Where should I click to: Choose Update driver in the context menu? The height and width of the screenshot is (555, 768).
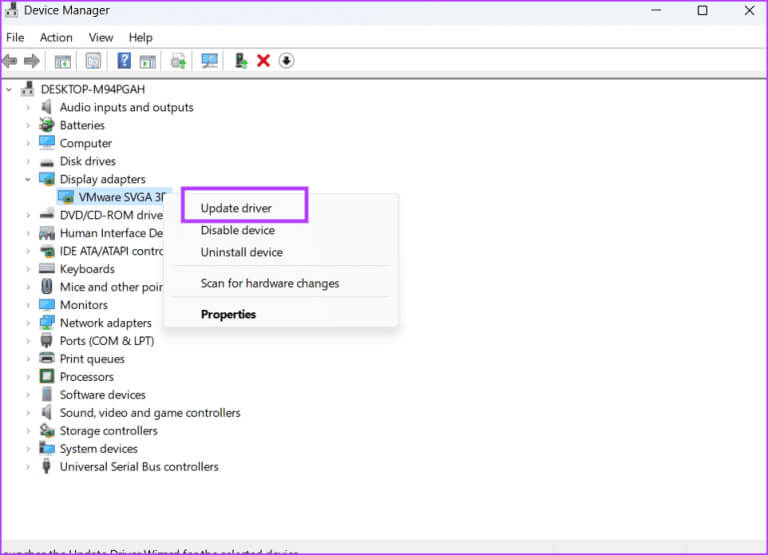pyautogui.click(x=236, y=208)
